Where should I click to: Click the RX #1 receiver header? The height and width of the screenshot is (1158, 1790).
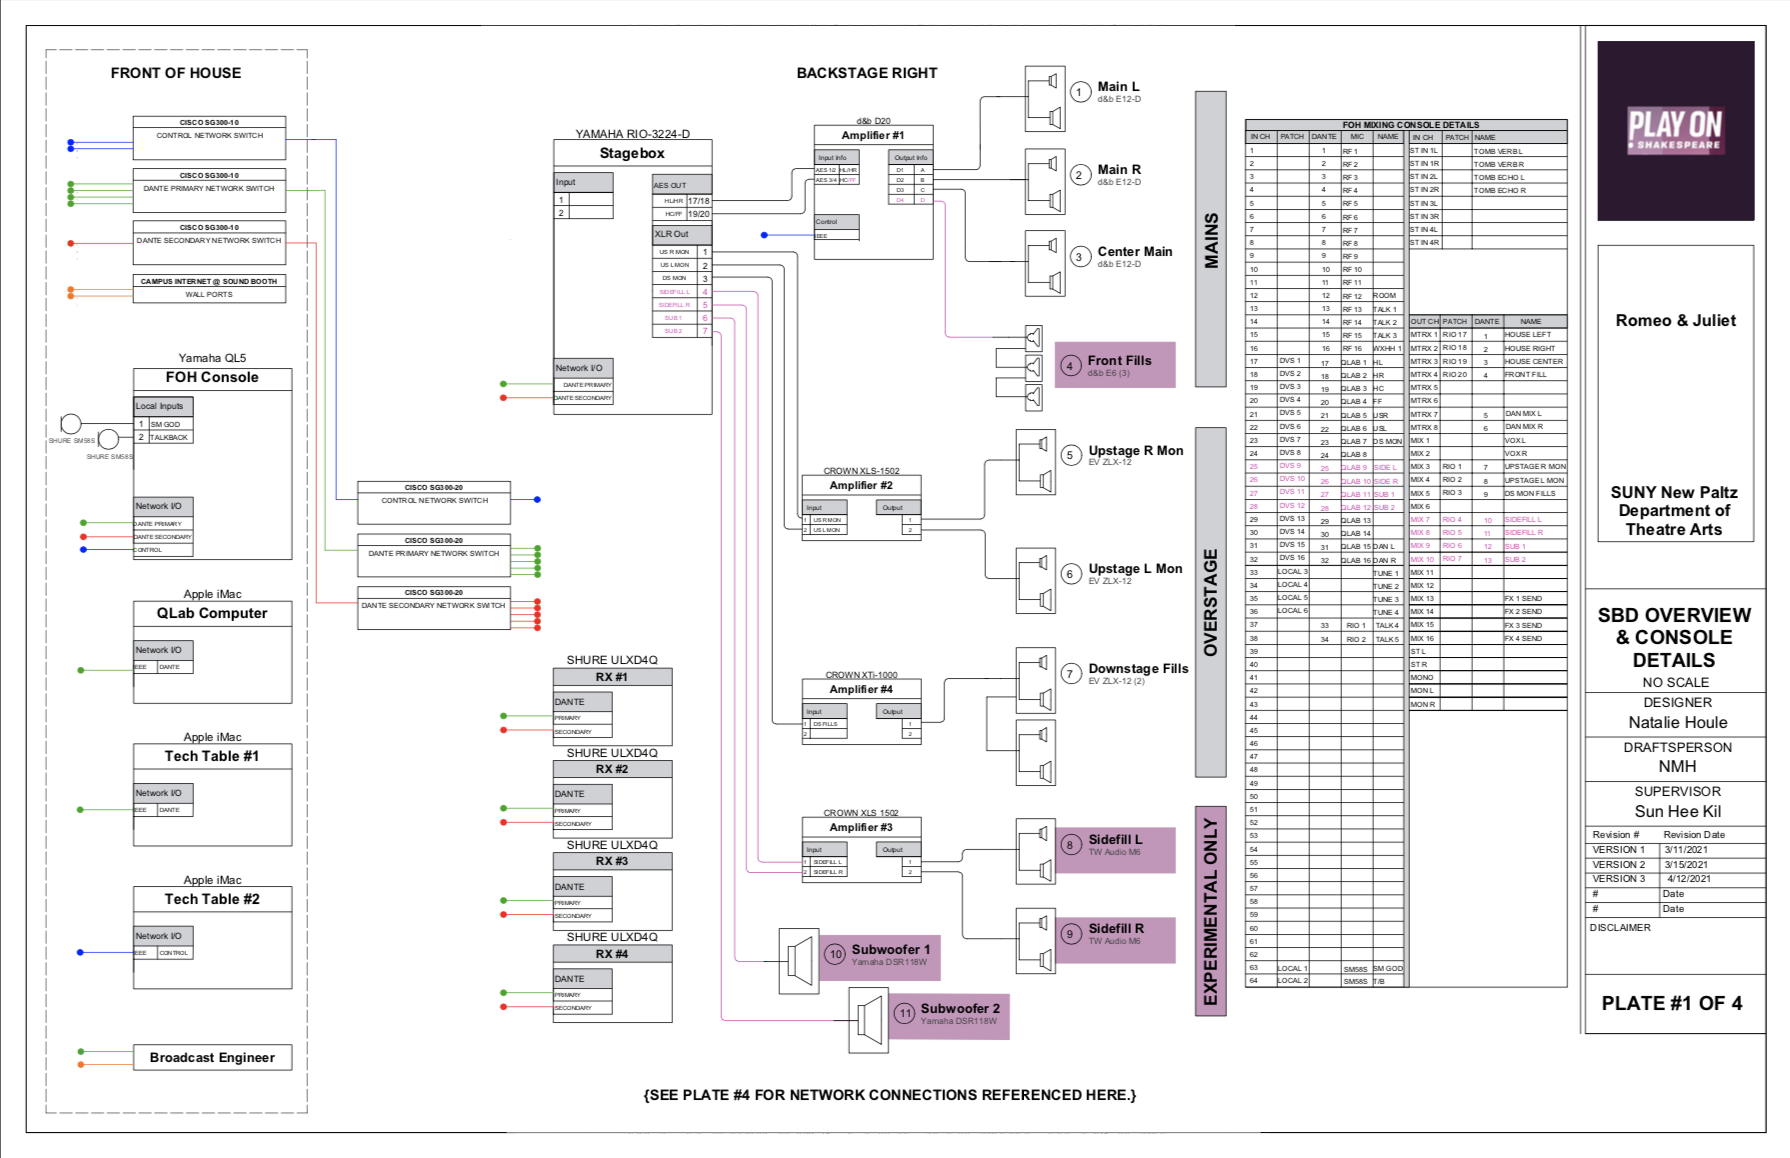tap(612, 678)
